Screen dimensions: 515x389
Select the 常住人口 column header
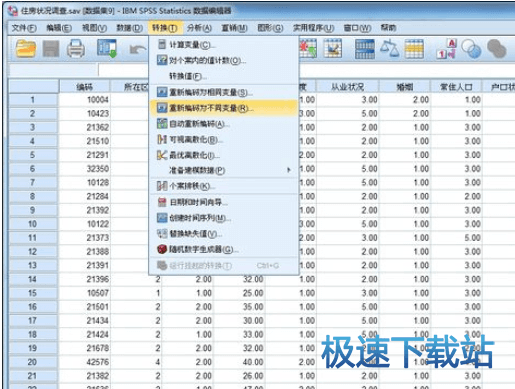coord(456,87)
